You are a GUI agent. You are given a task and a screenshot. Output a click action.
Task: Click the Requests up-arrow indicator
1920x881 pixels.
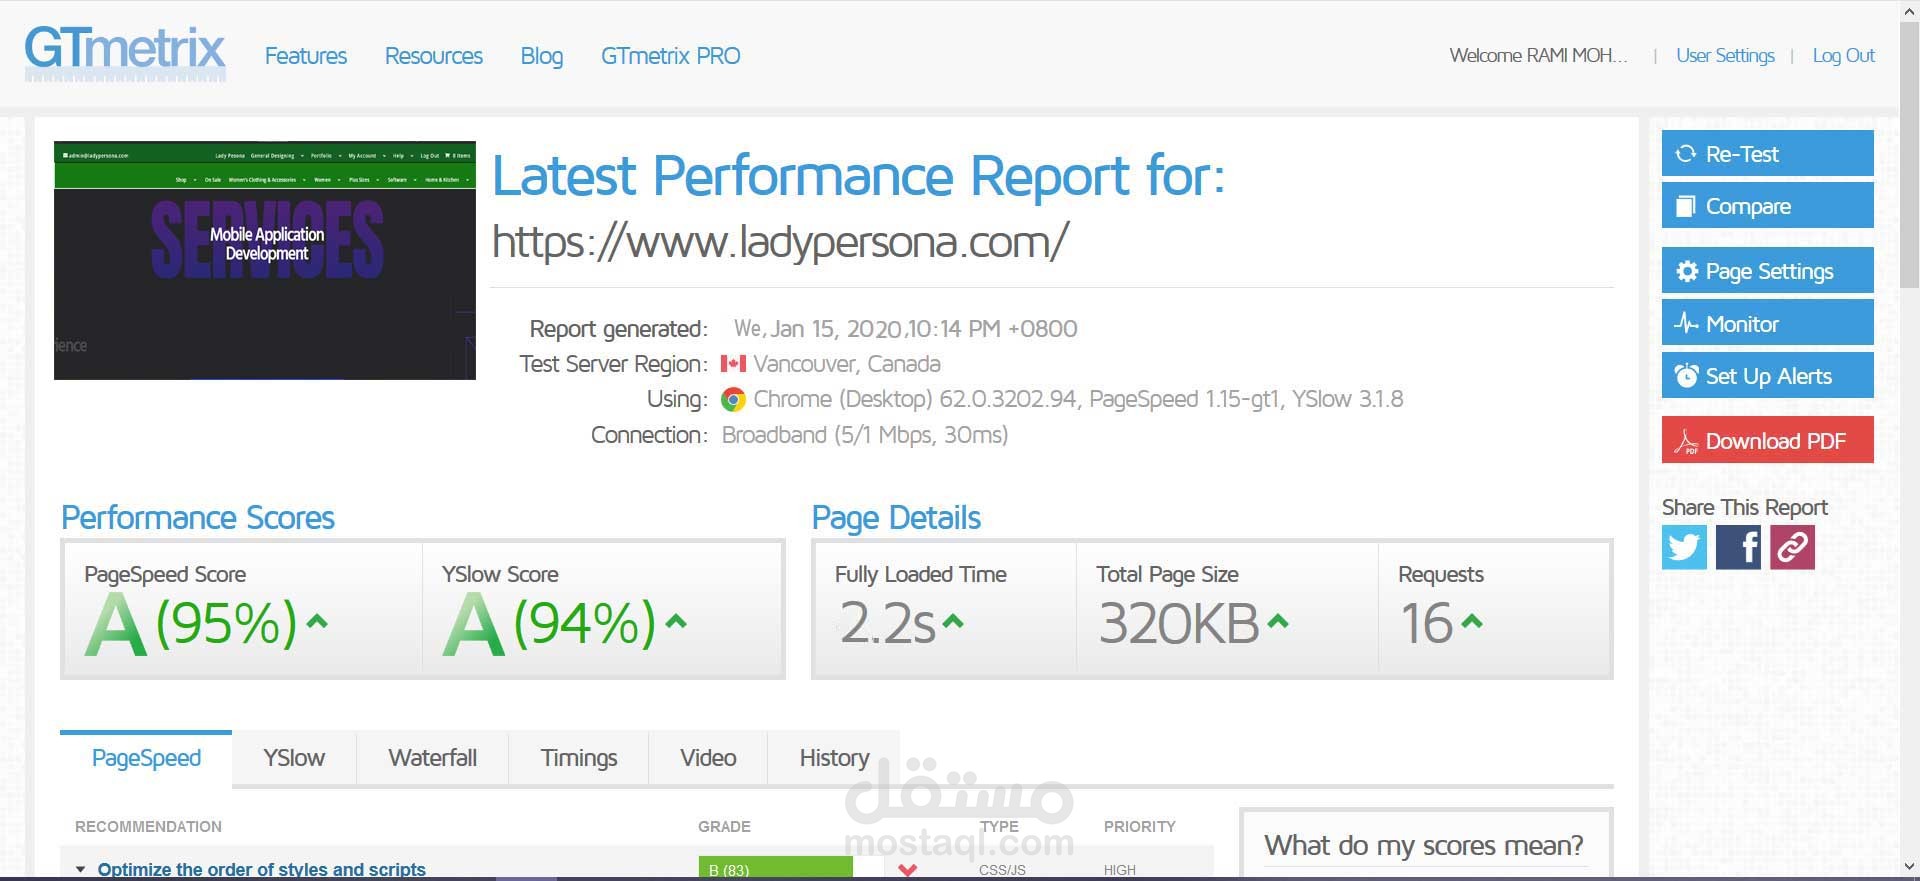point(1471,621)
